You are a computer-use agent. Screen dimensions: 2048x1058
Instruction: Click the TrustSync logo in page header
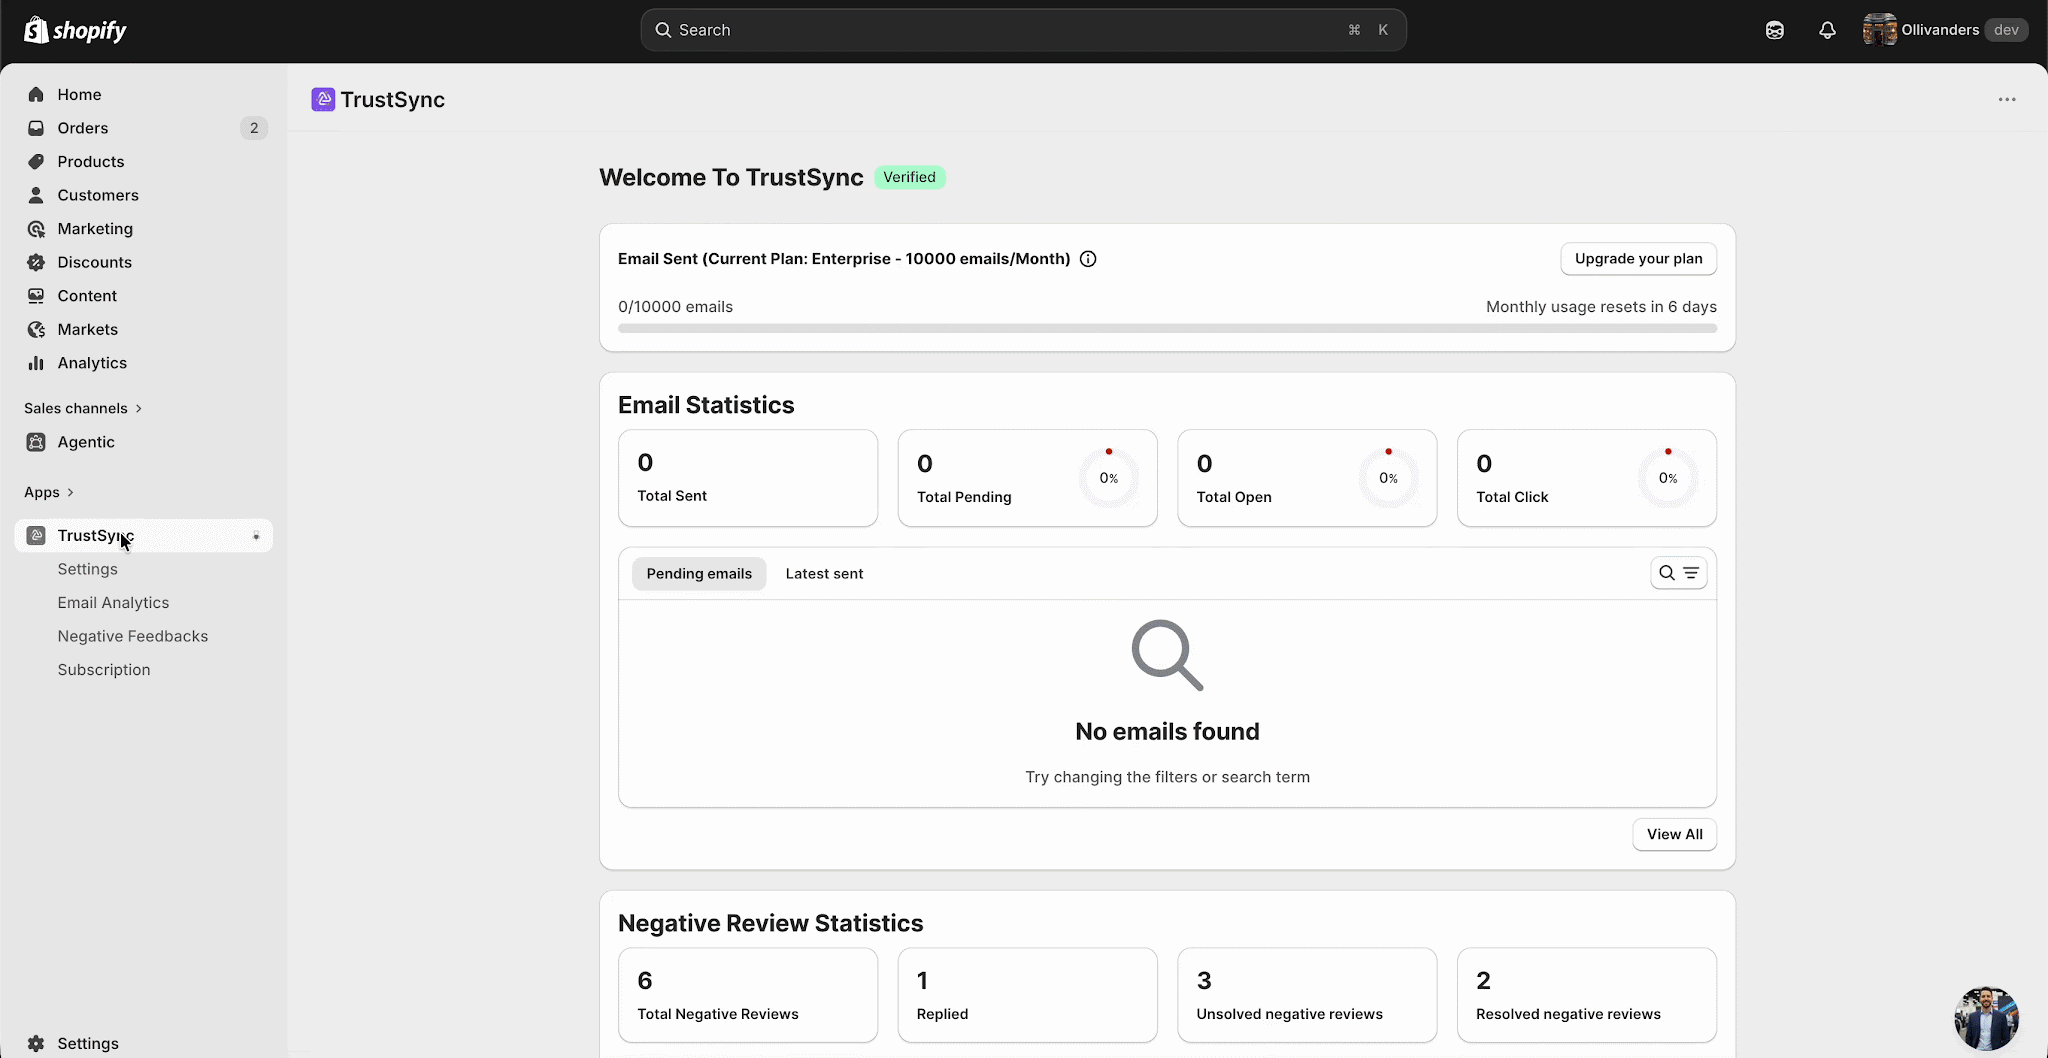coord(323,99)
